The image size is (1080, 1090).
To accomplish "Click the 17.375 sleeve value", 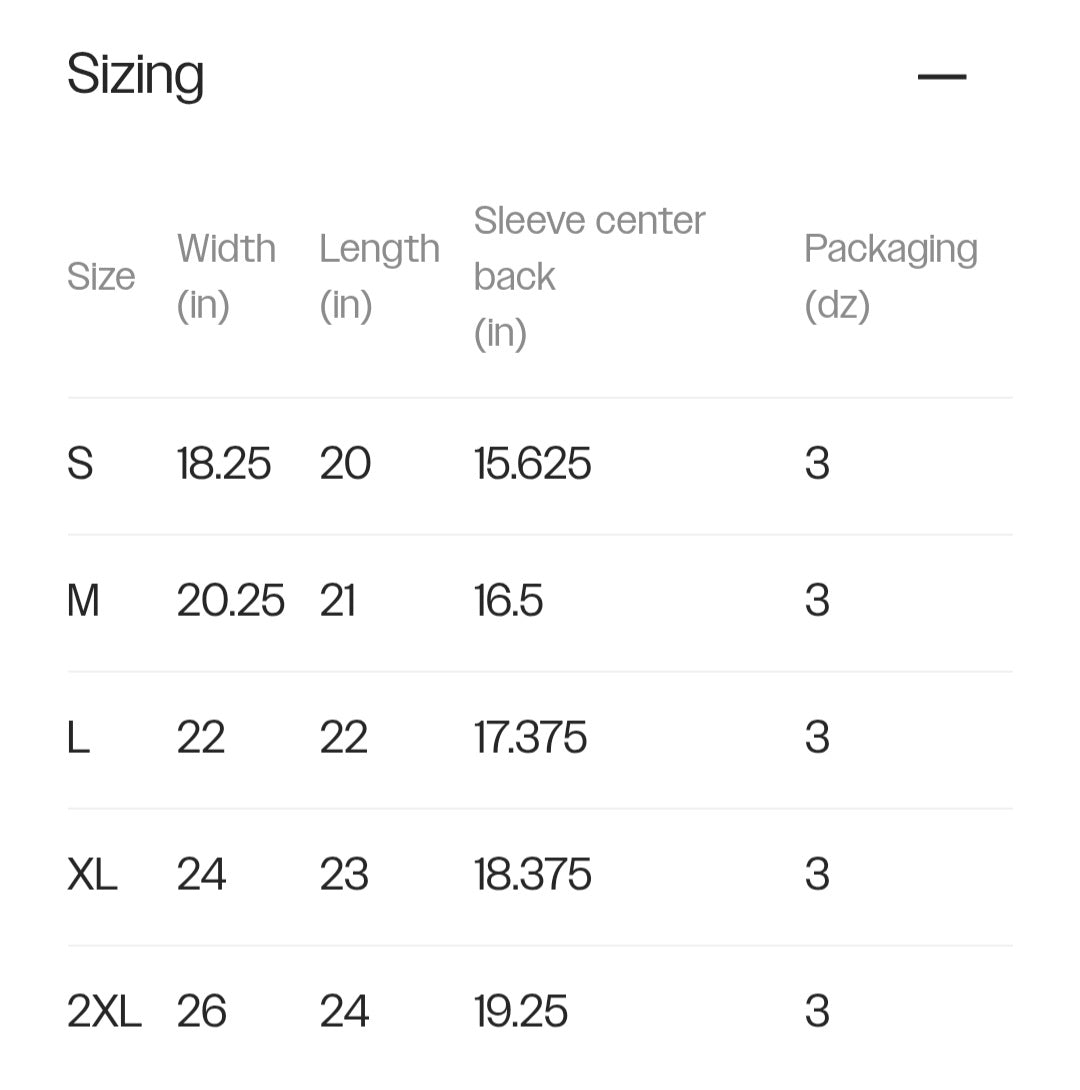I will coord(530,738).
